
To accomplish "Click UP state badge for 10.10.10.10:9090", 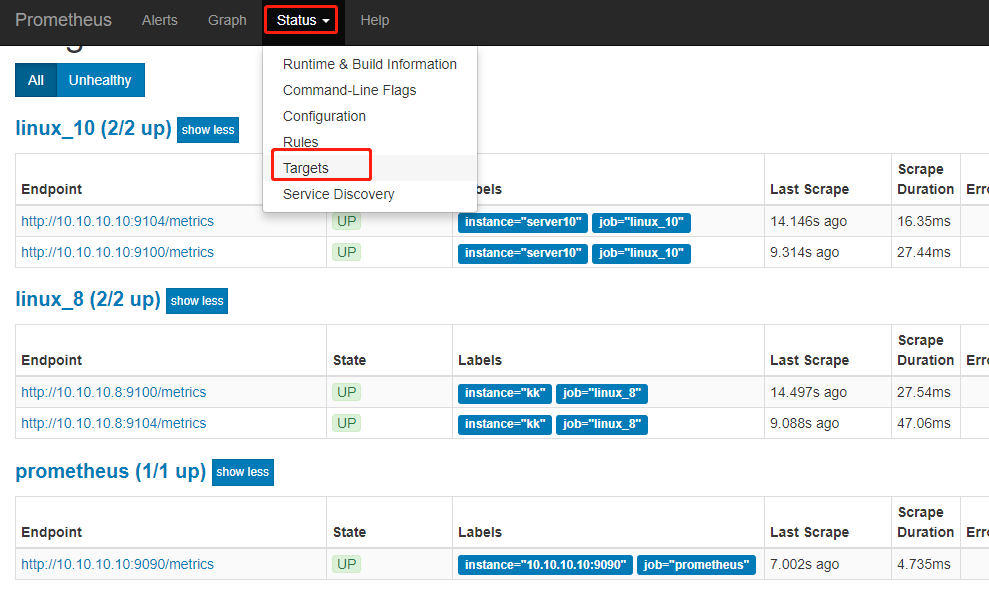I will [x=346, y=564].
